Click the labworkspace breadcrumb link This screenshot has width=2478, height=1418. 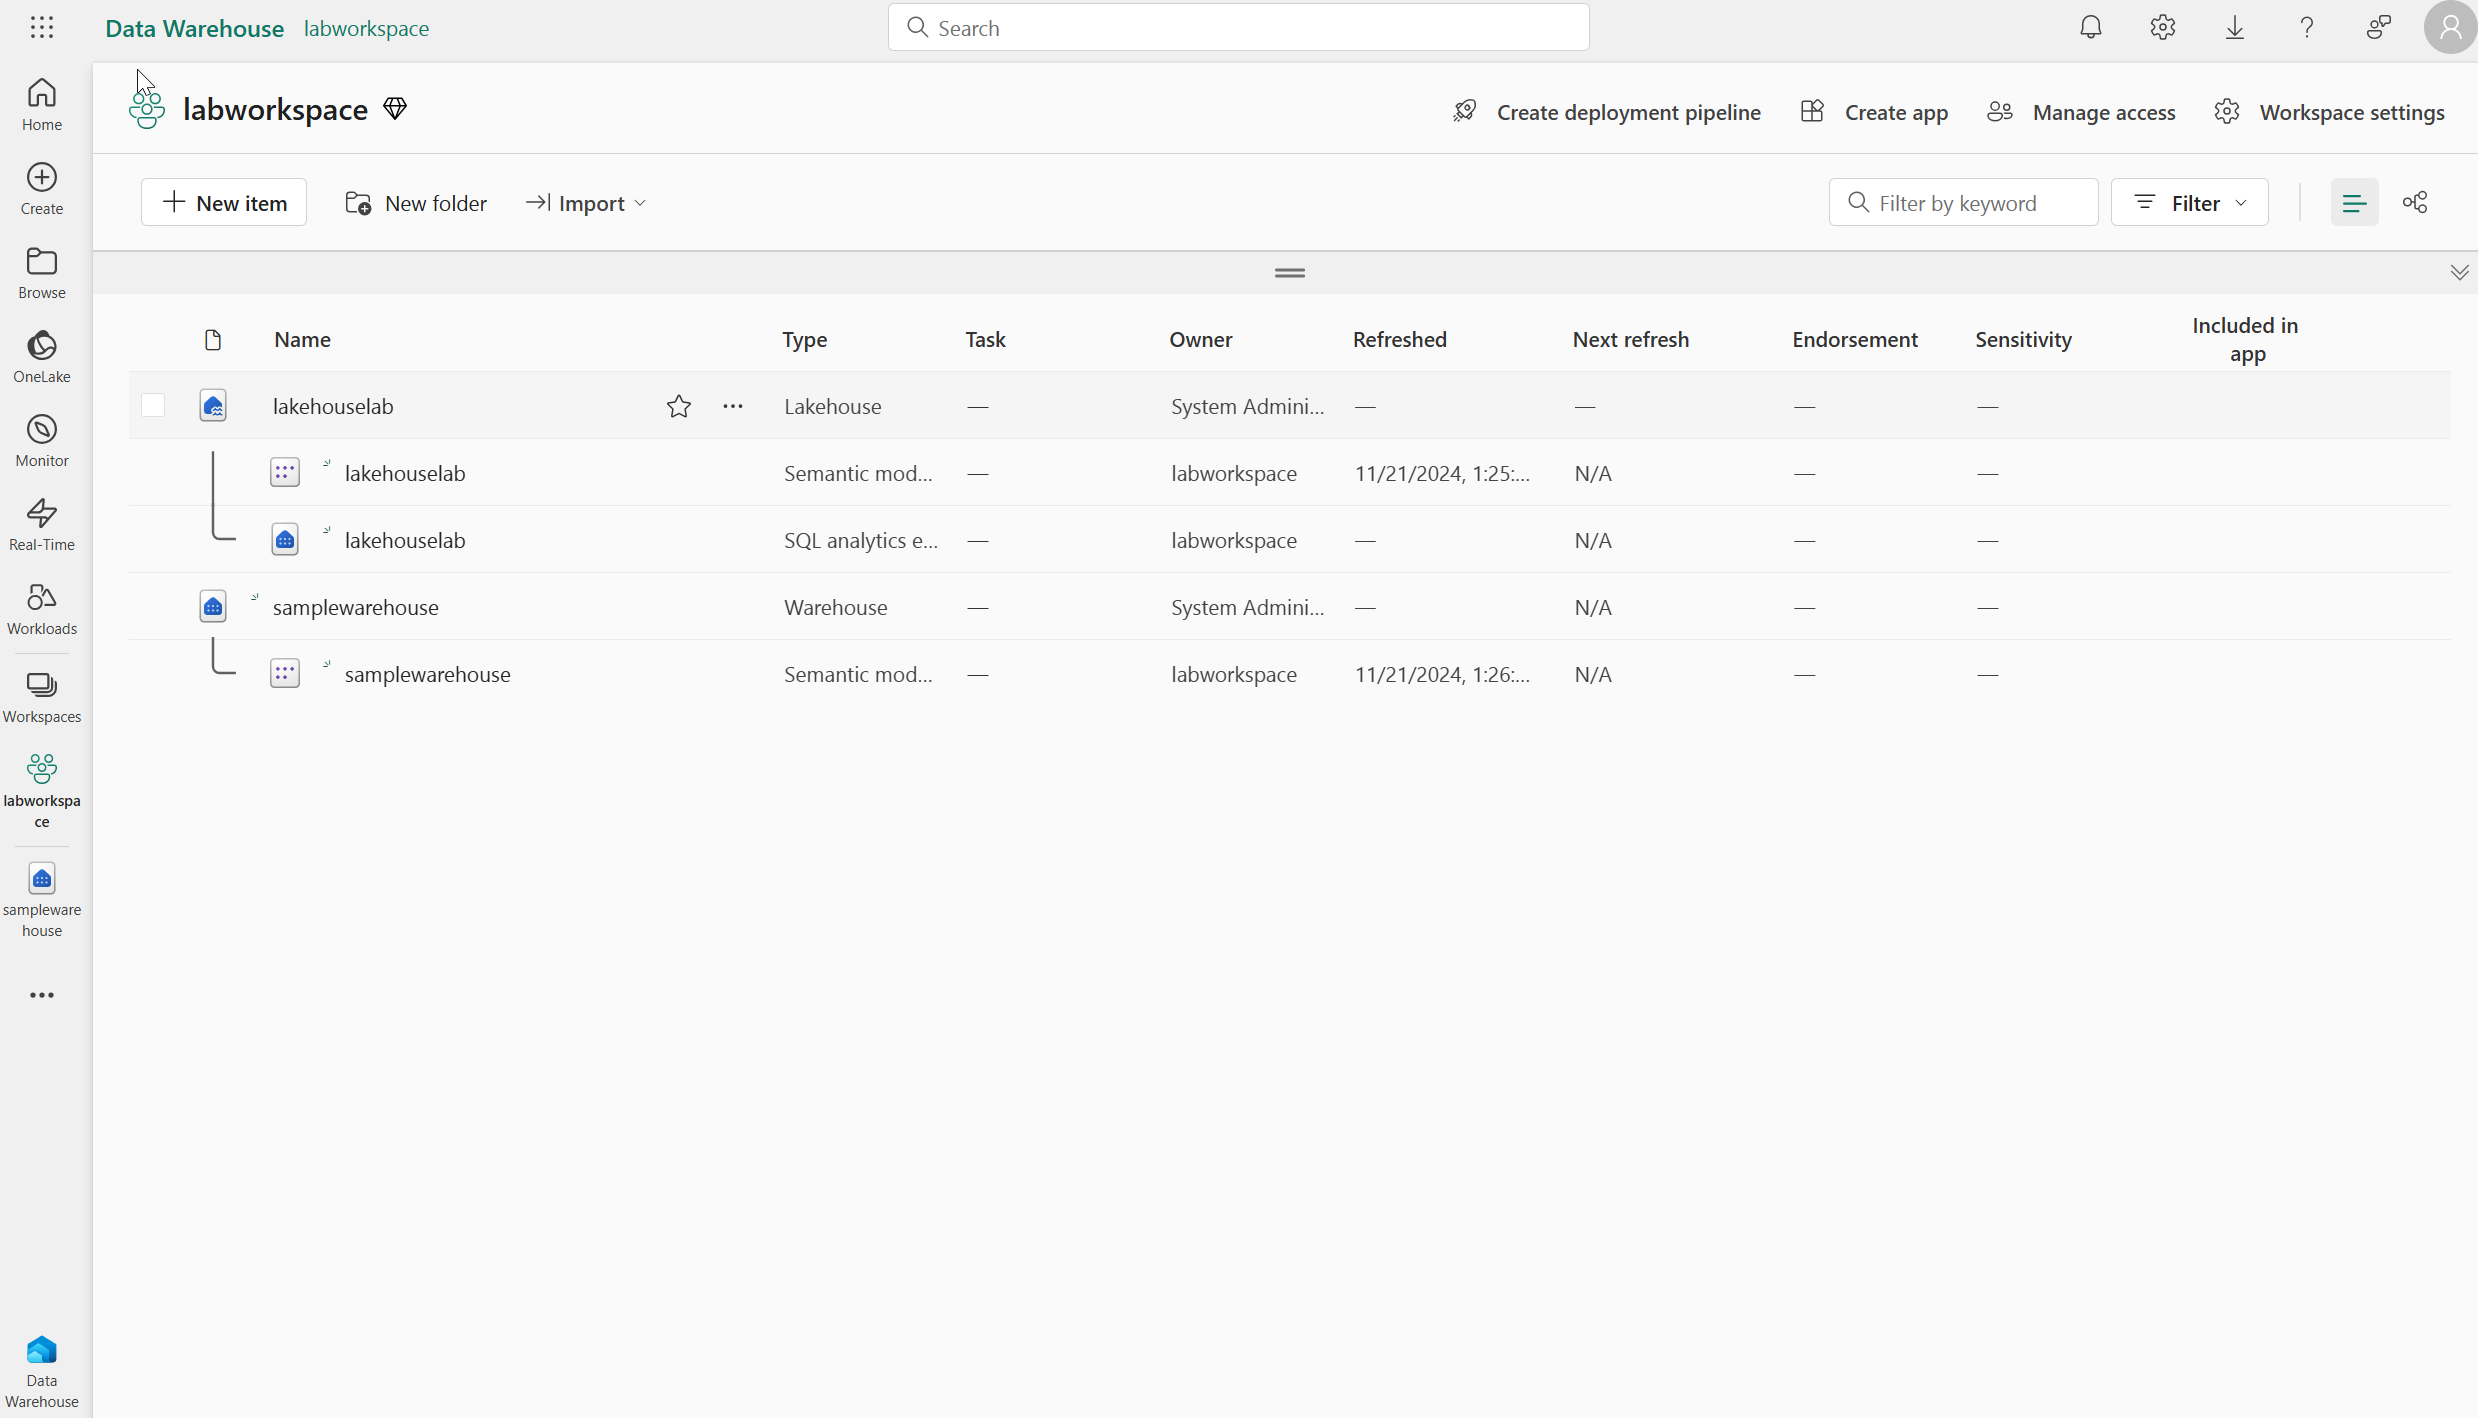(x=367, y=28)
